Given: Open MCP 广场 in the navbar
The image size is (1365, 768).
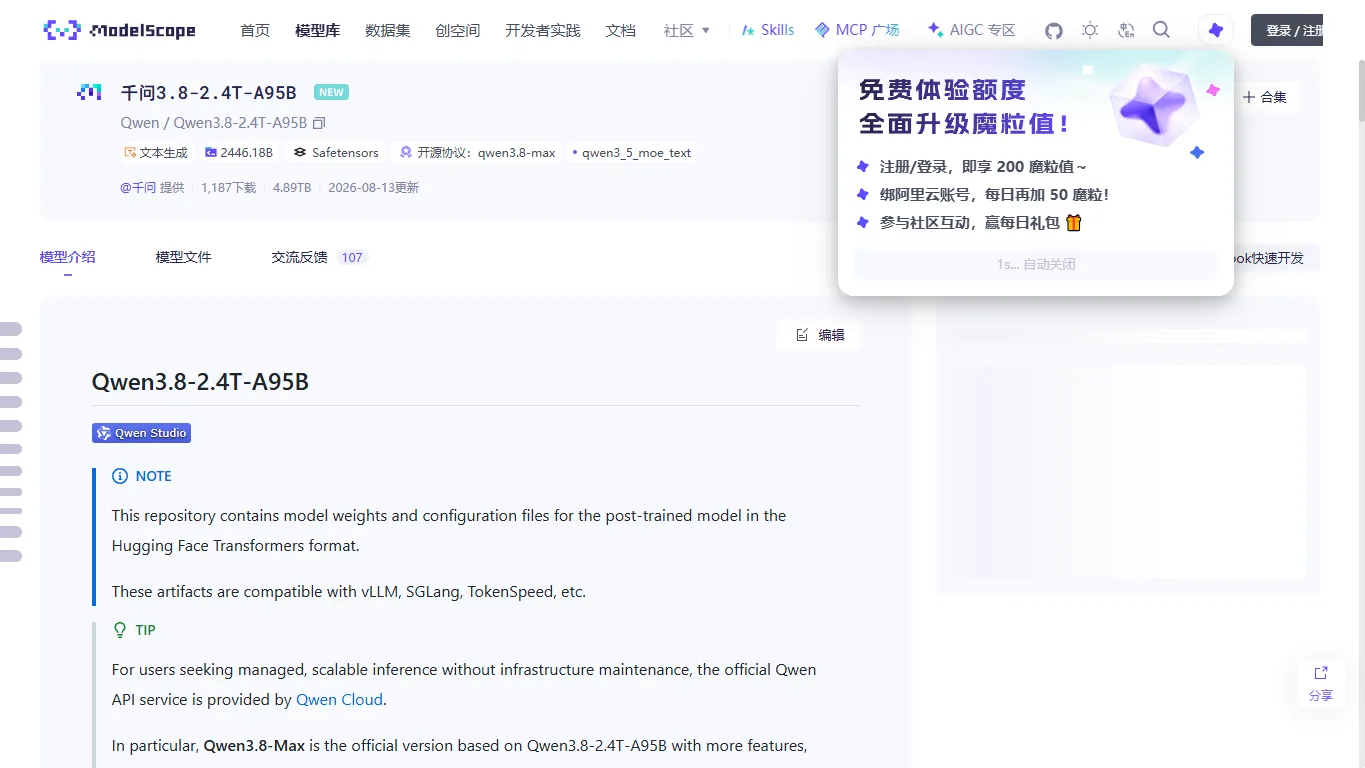Looking at the screenshot, I should click(857, 31).
